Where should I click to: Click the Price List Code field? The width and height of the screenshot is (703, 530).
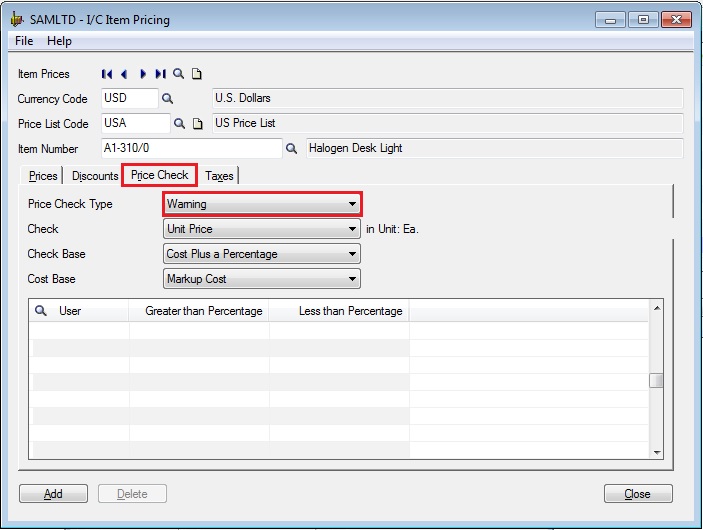(136, 123)
